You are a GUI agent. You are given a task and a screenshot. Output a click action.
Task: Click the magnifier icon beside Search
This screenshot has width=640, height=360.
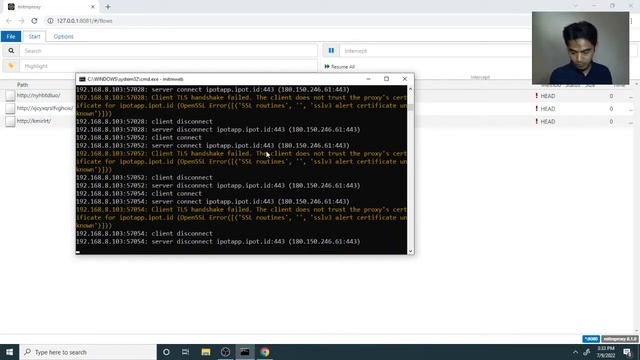click(11, 51)
